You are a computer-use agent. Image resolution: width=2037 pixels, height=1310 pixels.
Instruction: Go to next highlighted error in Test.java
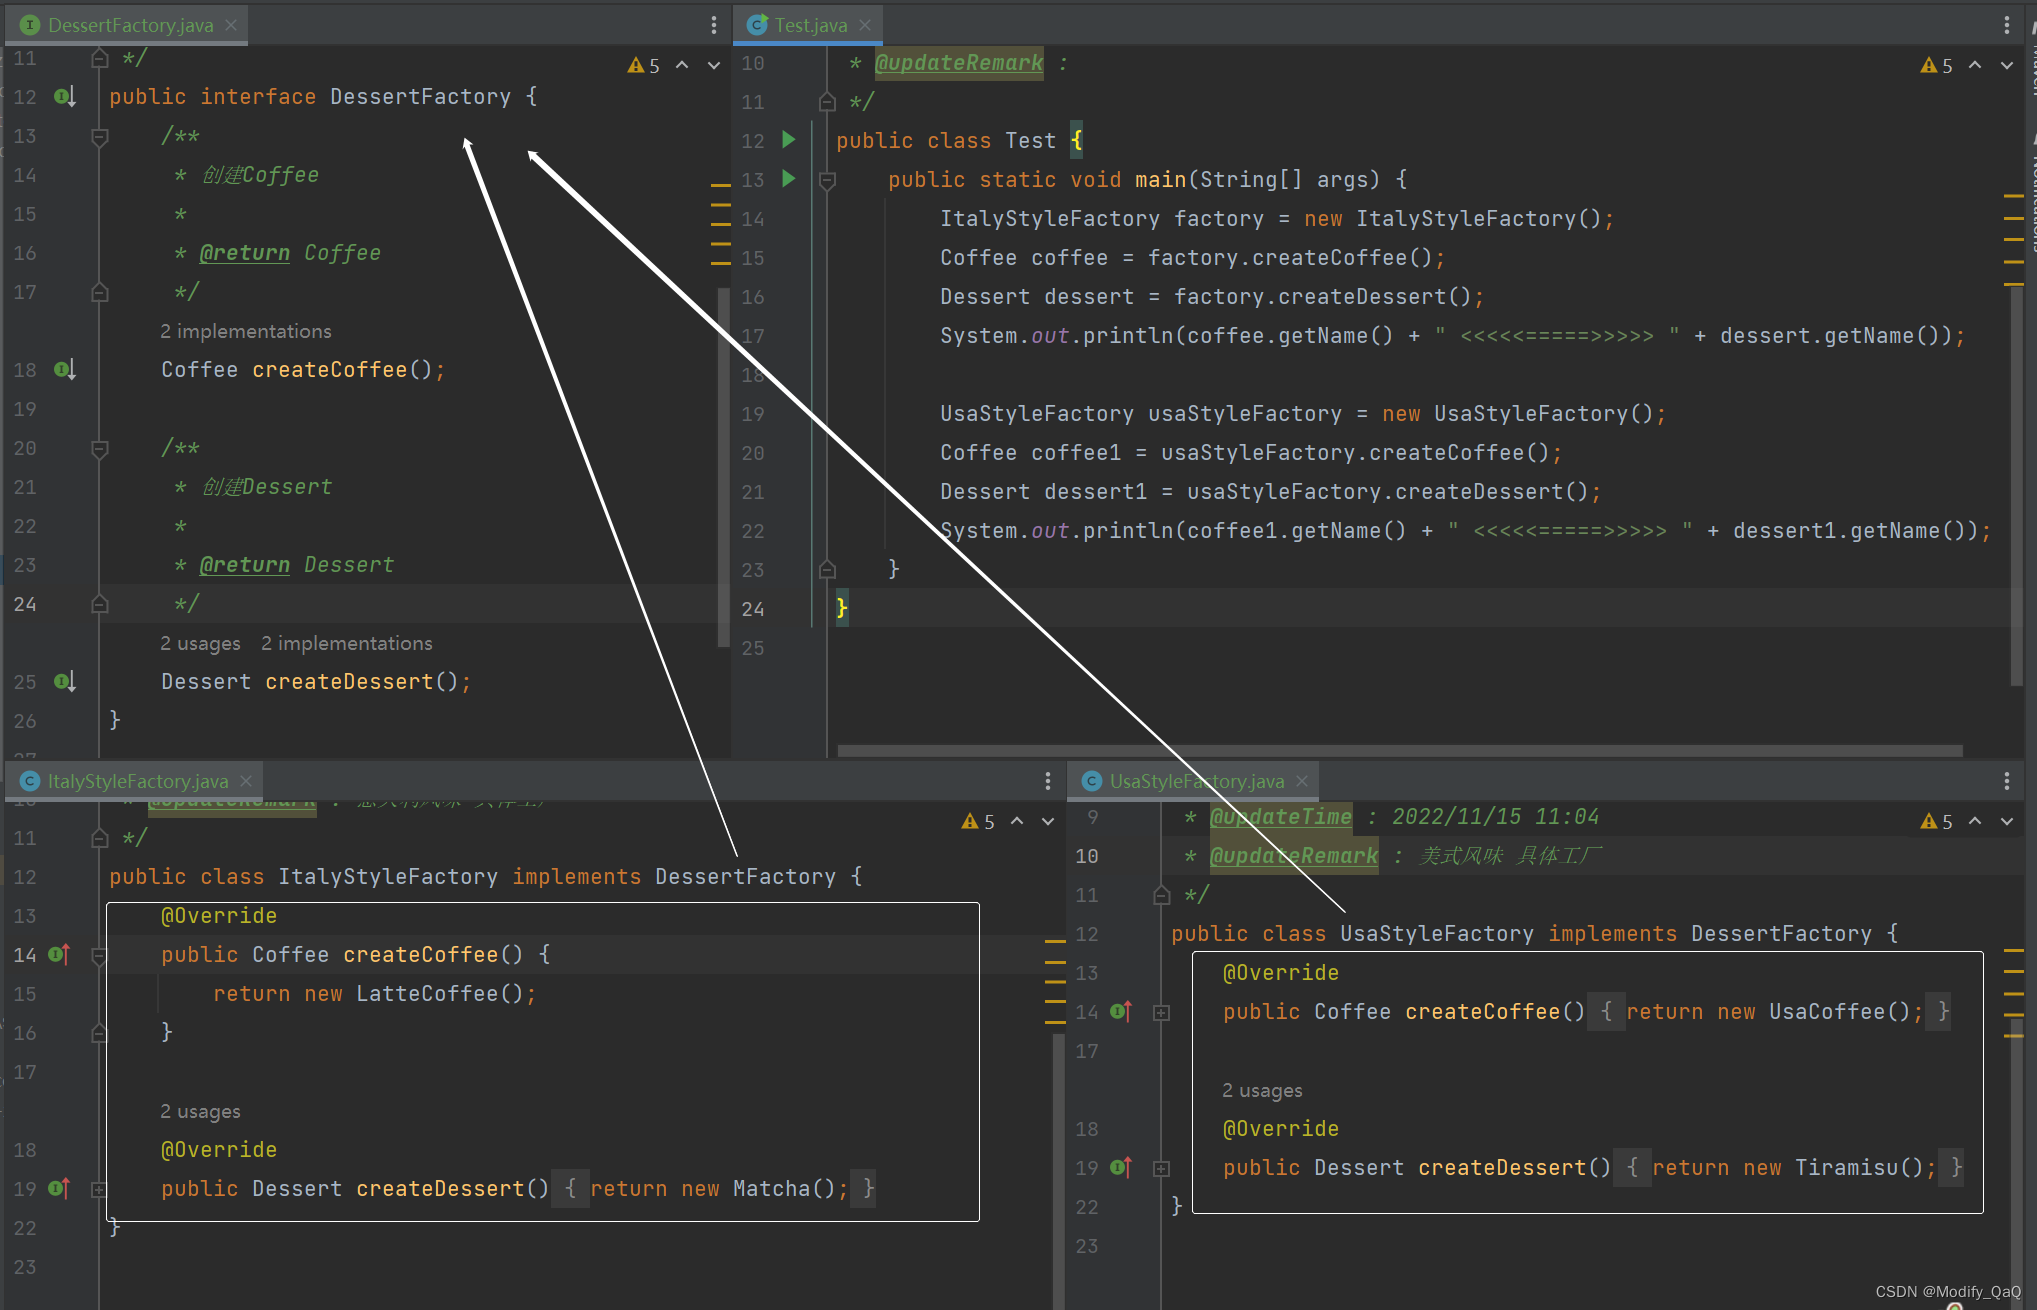(x=2006, y=66)
